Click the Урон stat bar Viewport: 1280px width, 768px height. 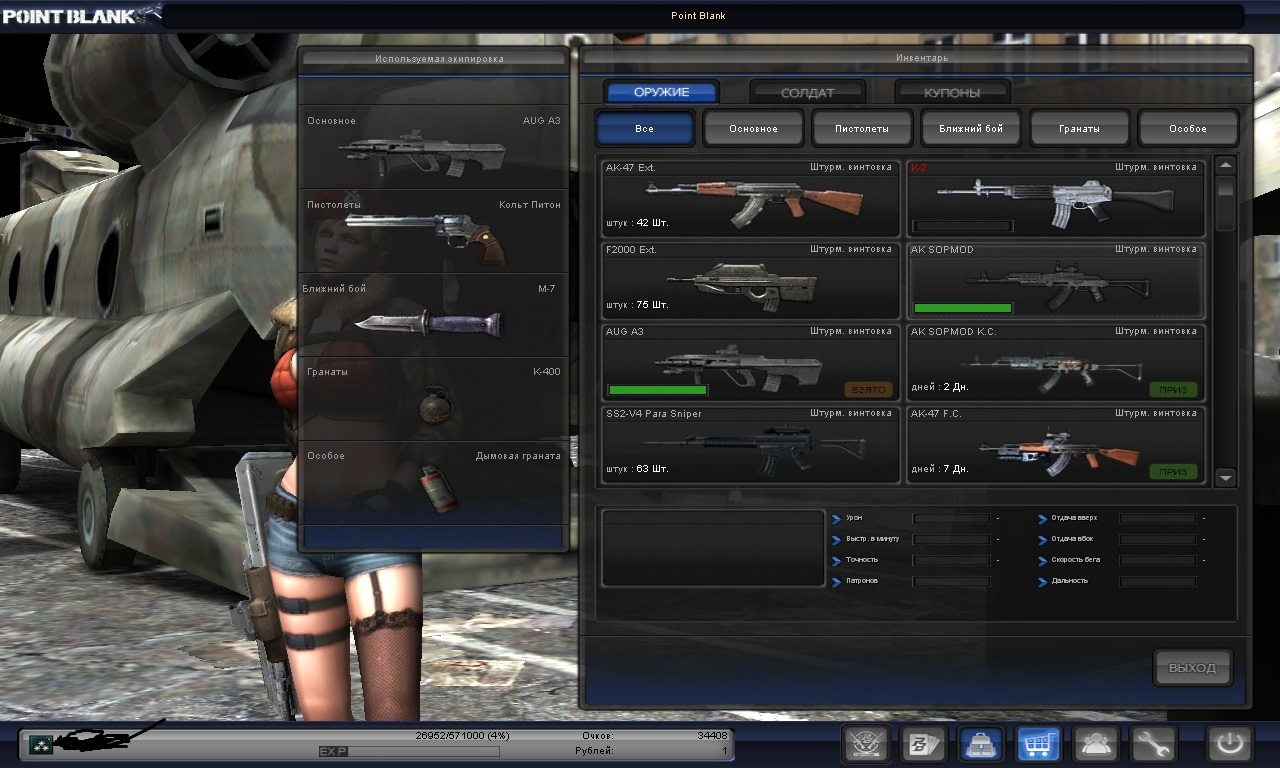click(x=951, y=518)
